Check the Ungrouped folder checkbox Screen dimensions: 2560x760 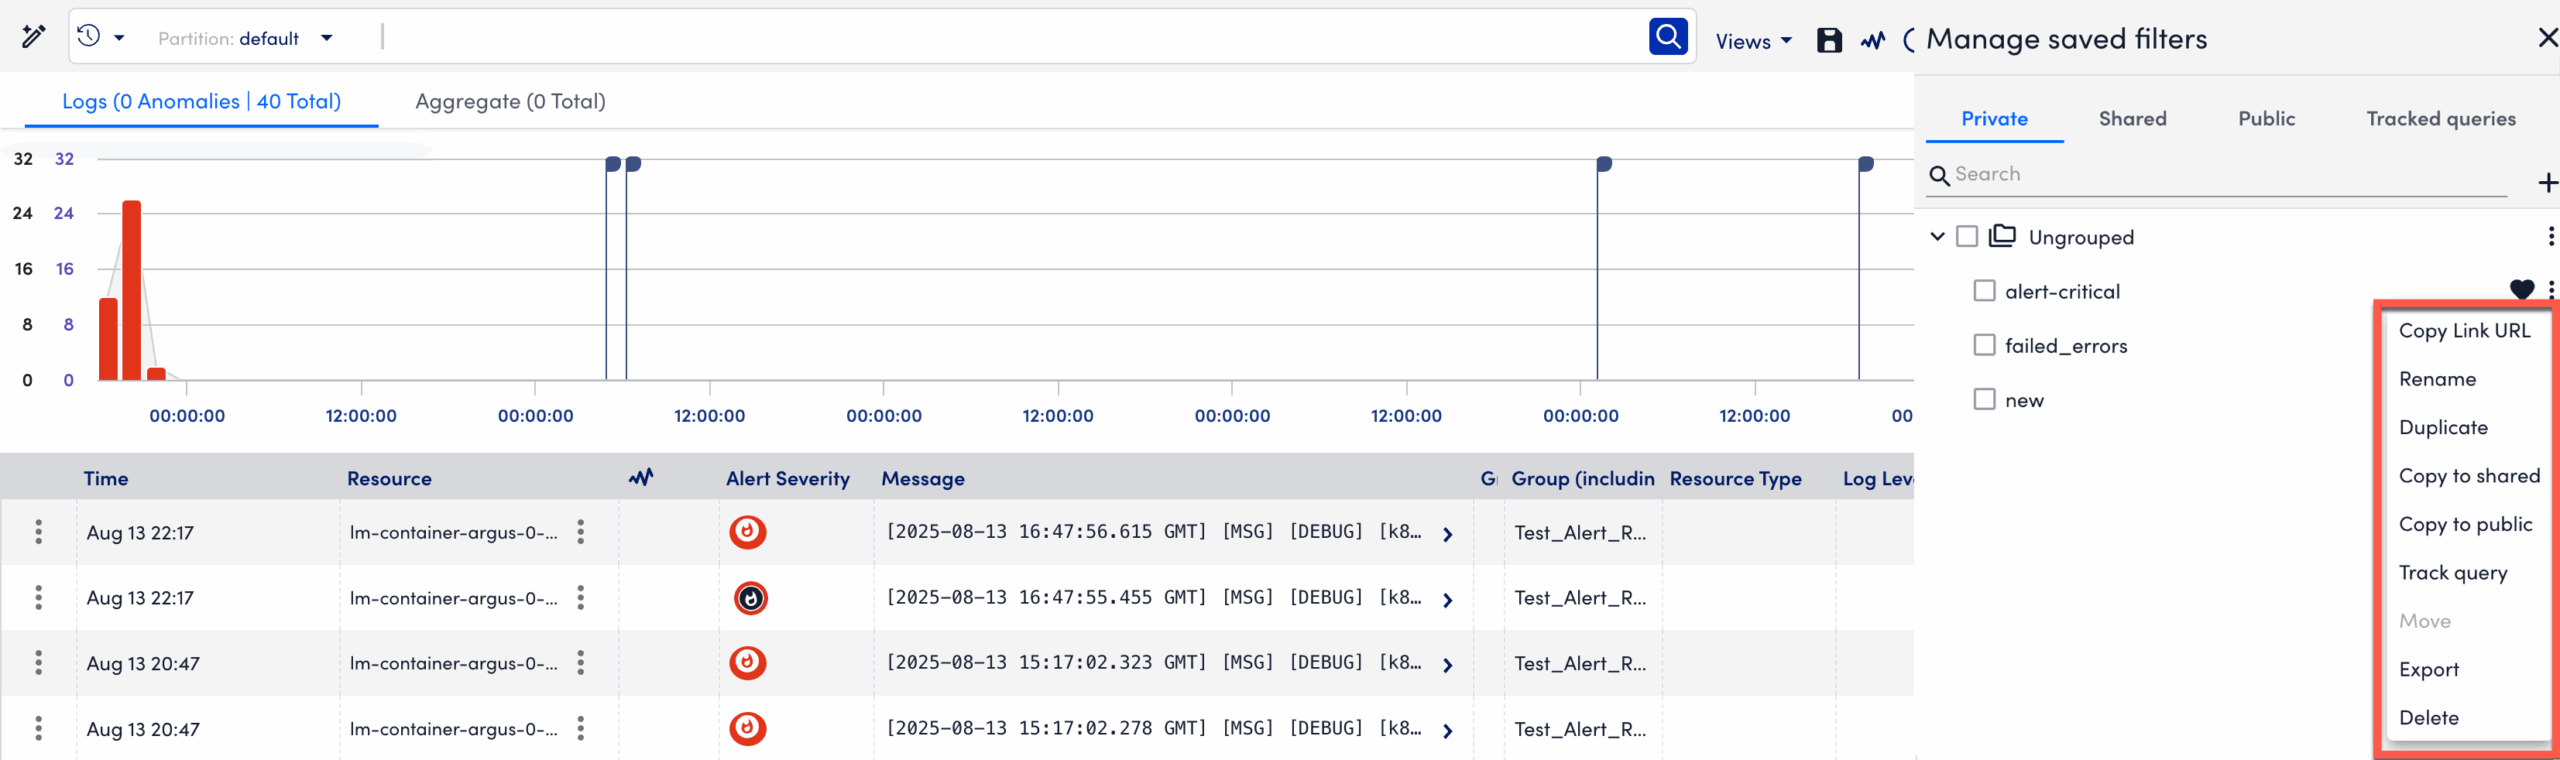(x=1967, y=236)
